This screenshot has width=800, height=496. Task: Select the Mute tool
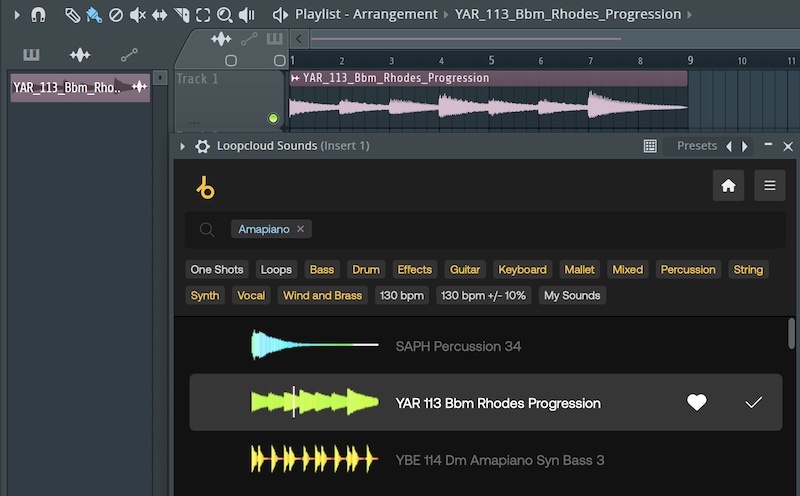point(137,15)
